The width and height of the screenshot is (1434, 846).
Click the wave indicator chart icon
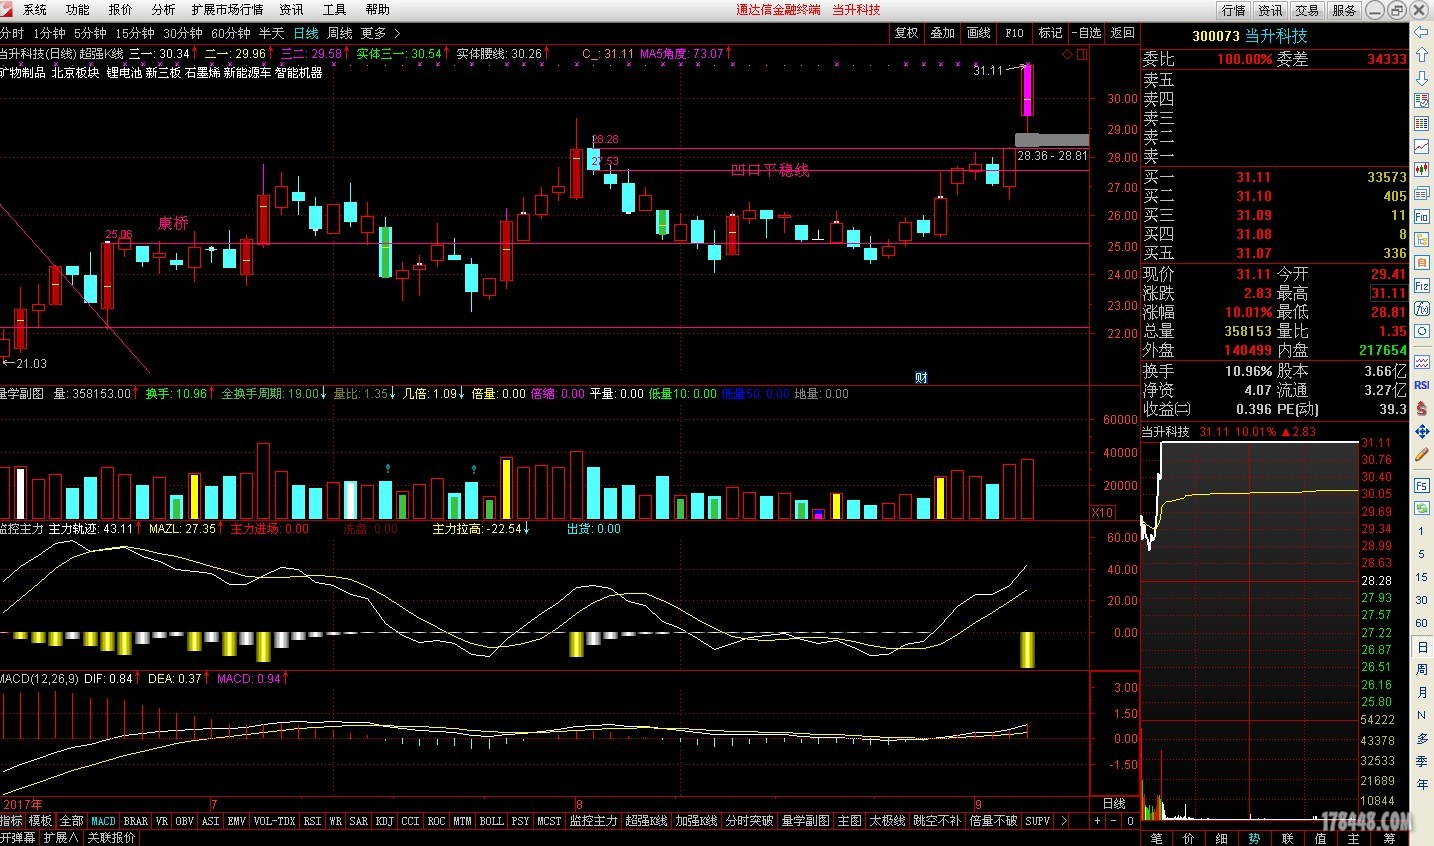pyautogui.click(x=1421, y=362)
